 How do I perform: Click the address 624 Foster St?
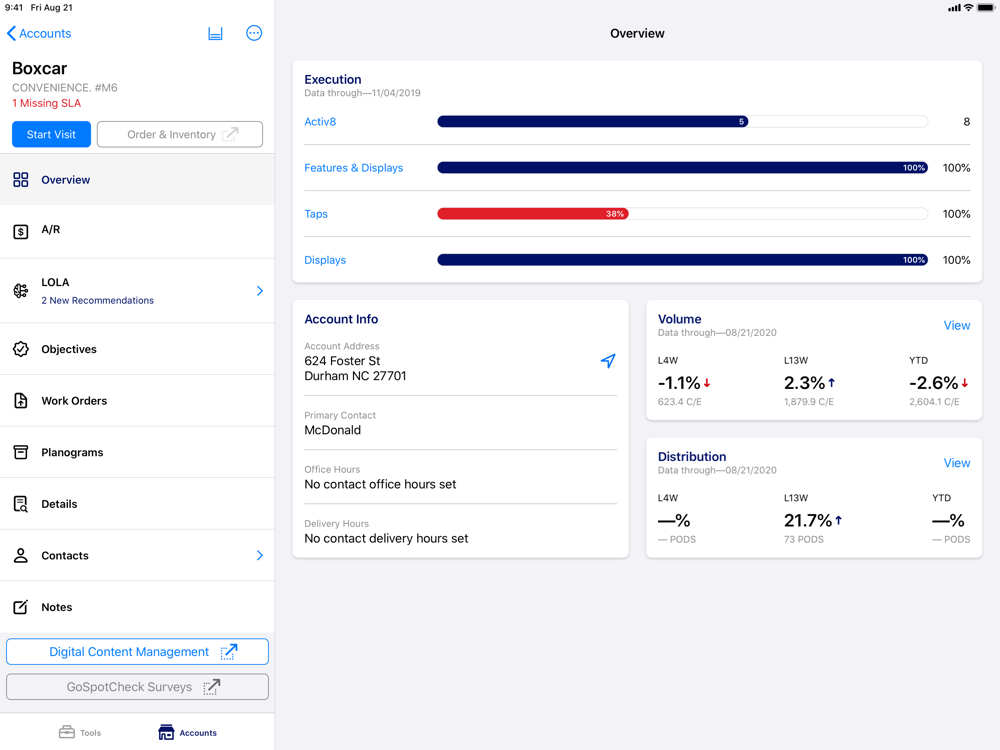(342, 361)
